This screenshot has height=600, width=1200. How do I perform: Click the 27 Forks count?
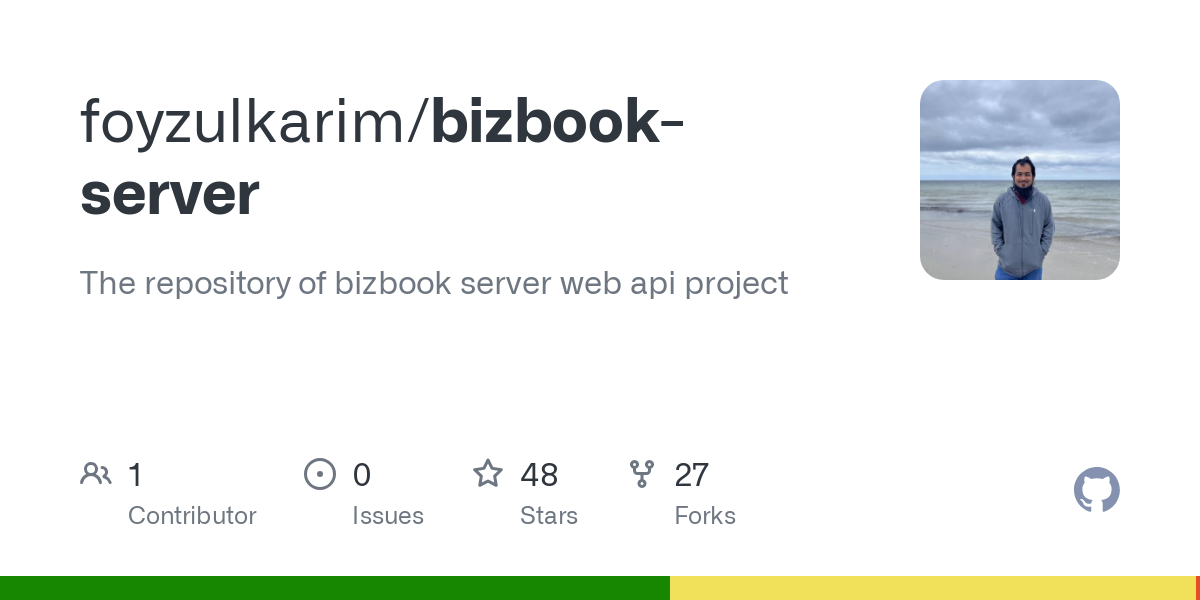(691, 475)
